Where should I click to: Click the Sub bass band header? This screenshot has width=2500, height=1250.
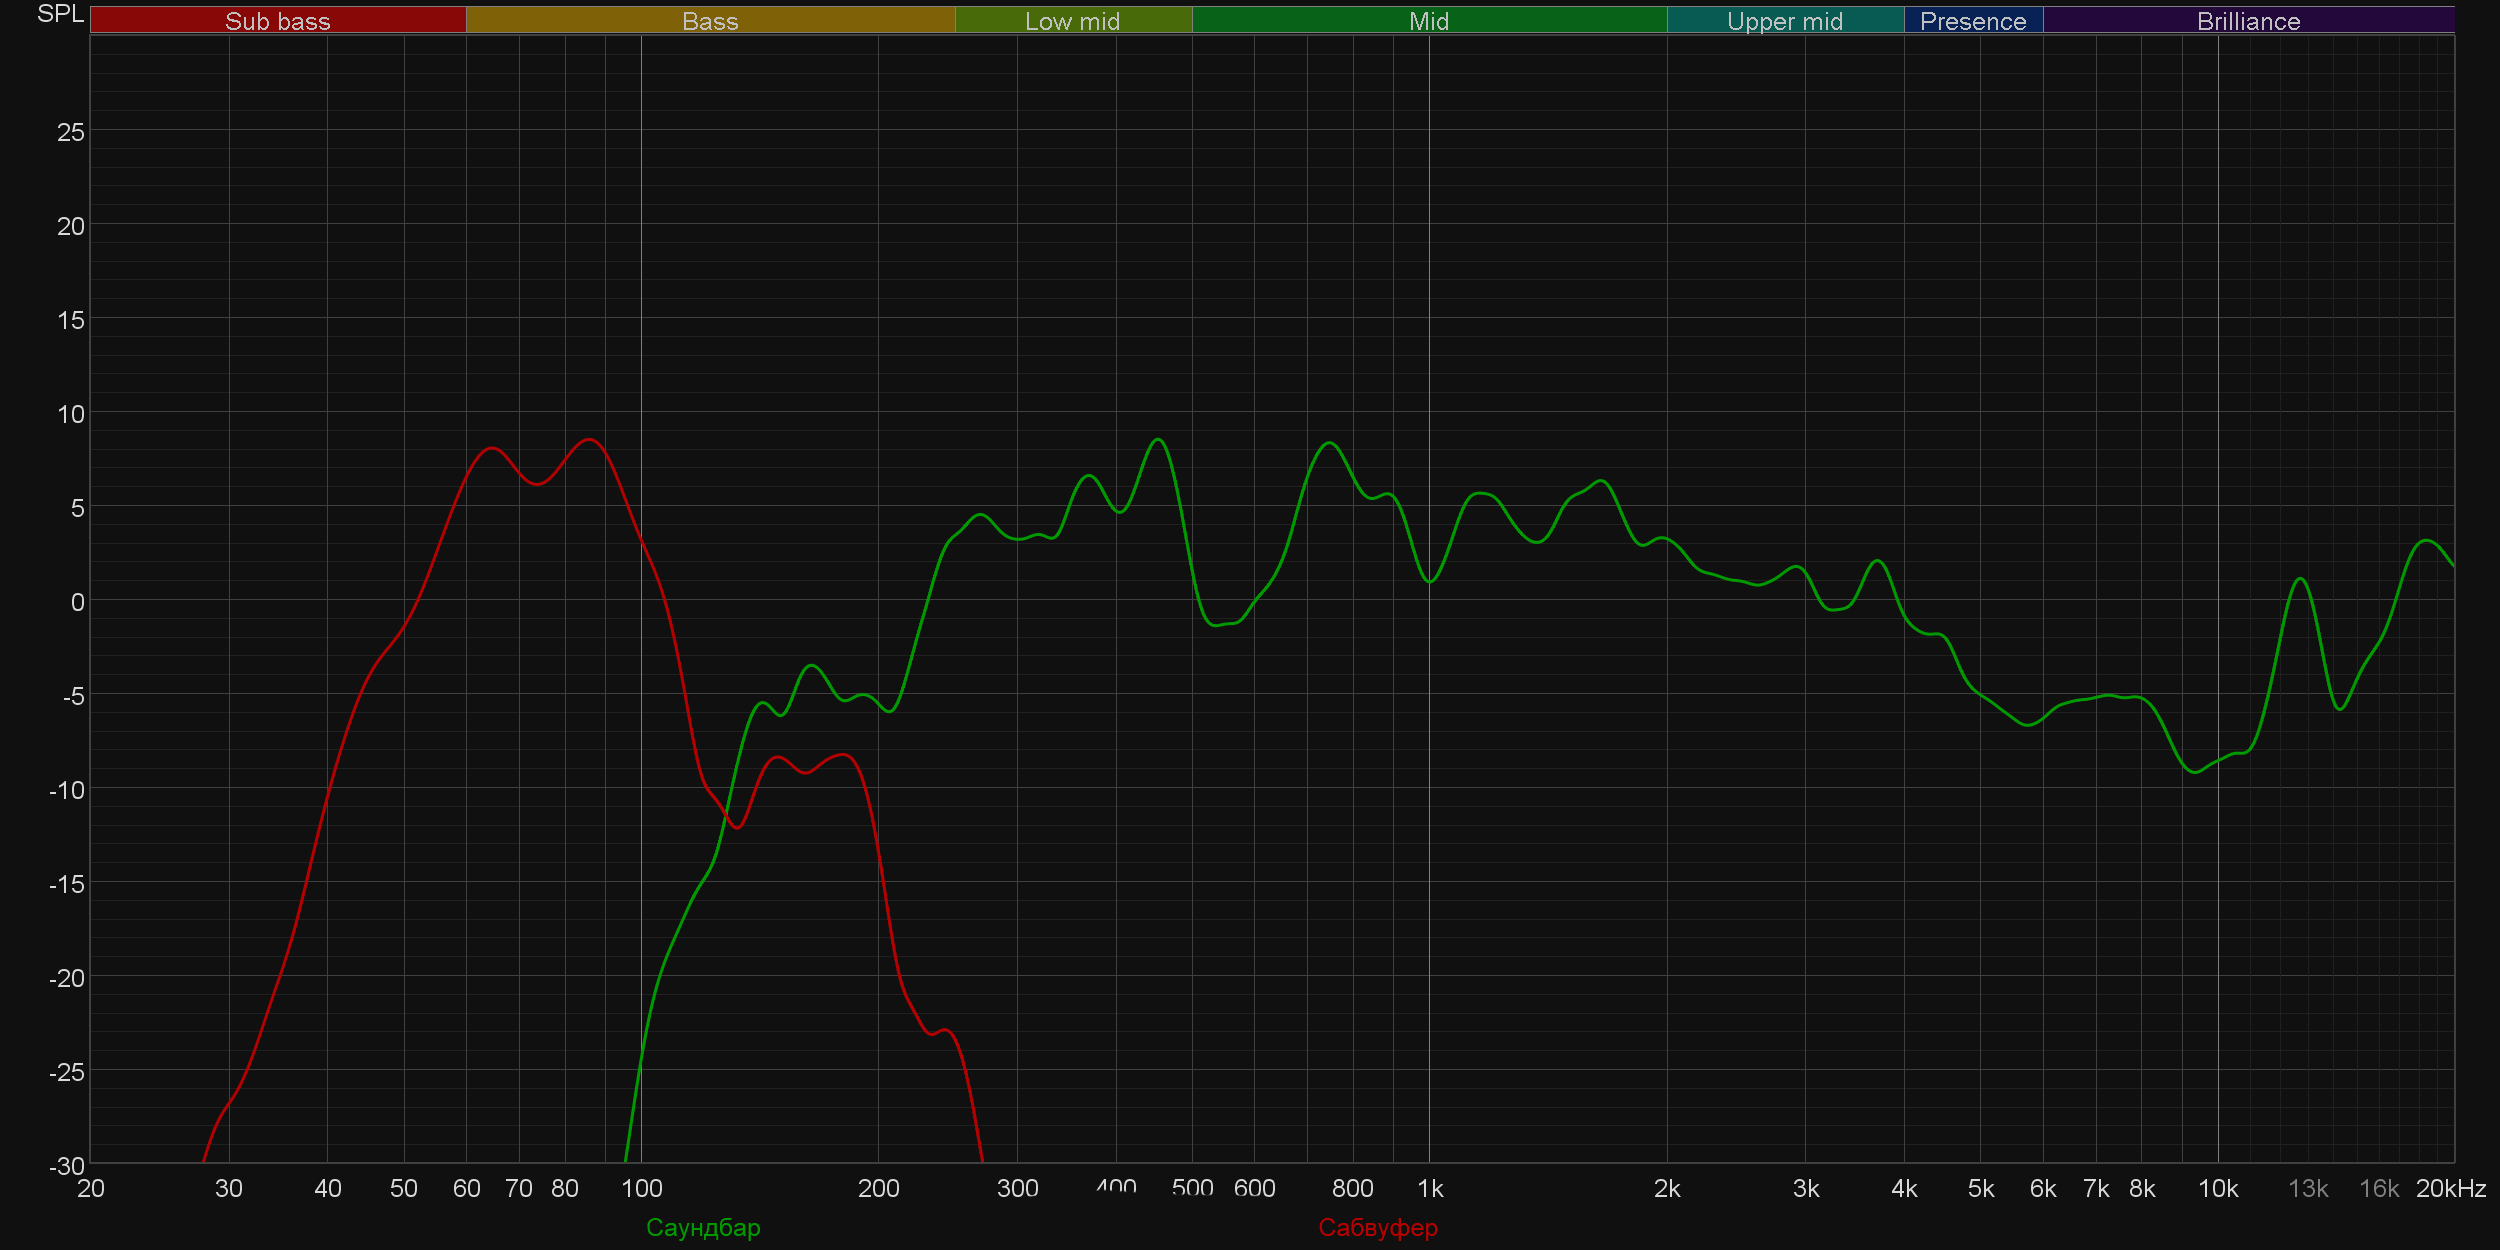click(x=277, y=21)
